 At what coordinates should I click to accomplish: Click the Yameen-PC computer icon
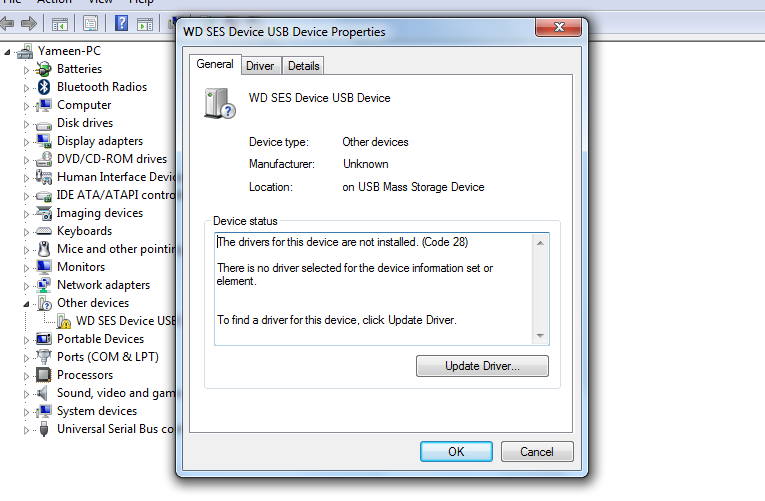coord(25,51)
